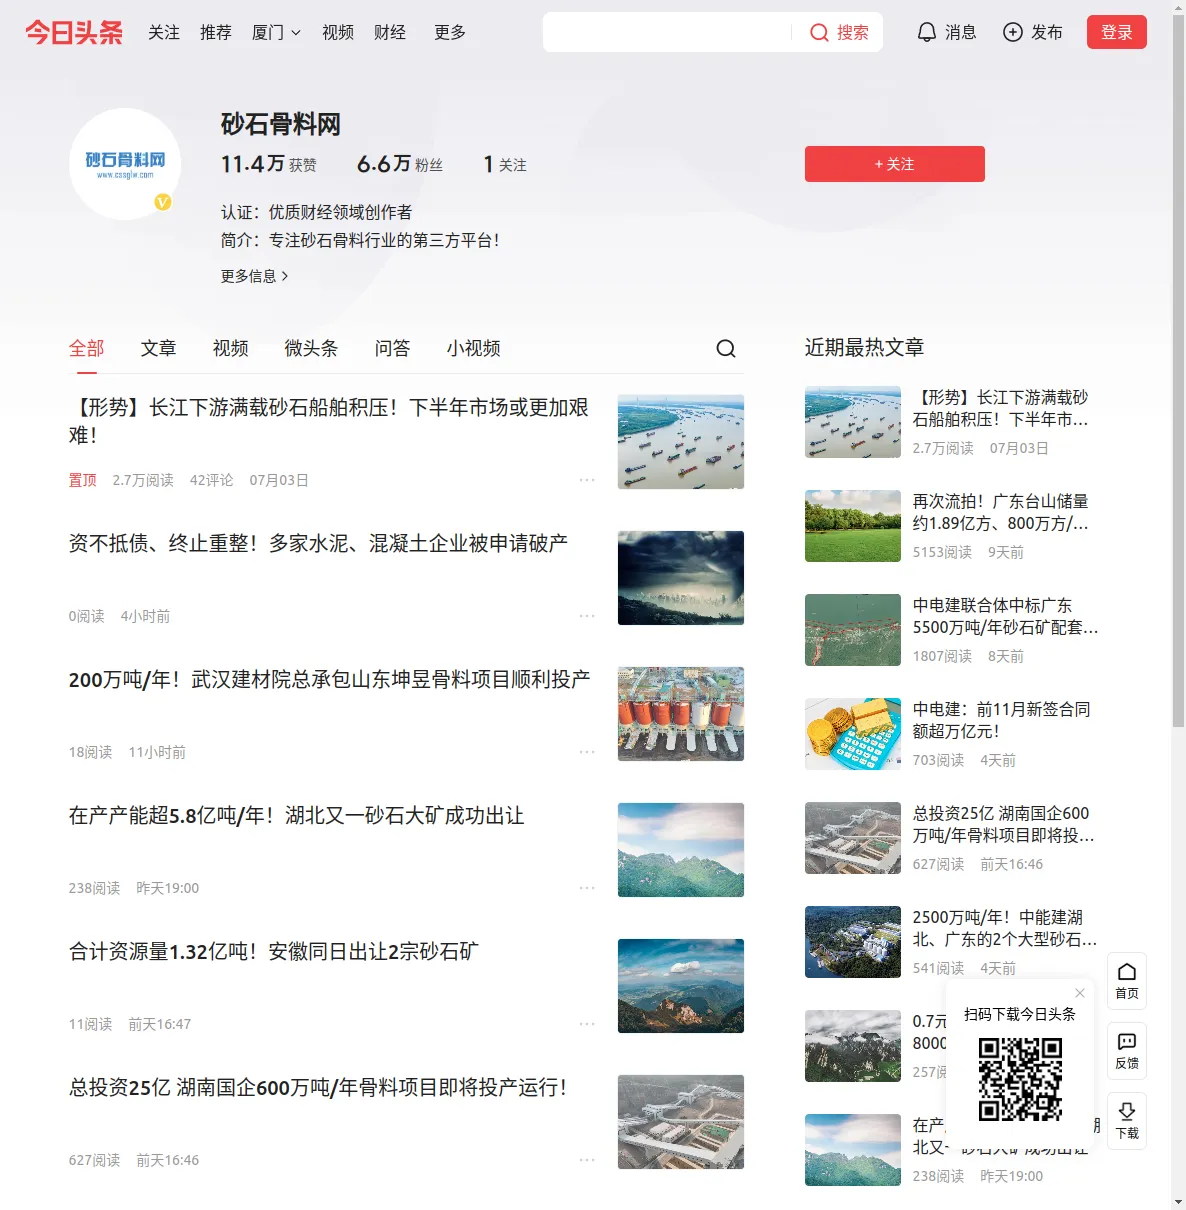Click the yellow verified badge on avatar

[x=163, y=202]
